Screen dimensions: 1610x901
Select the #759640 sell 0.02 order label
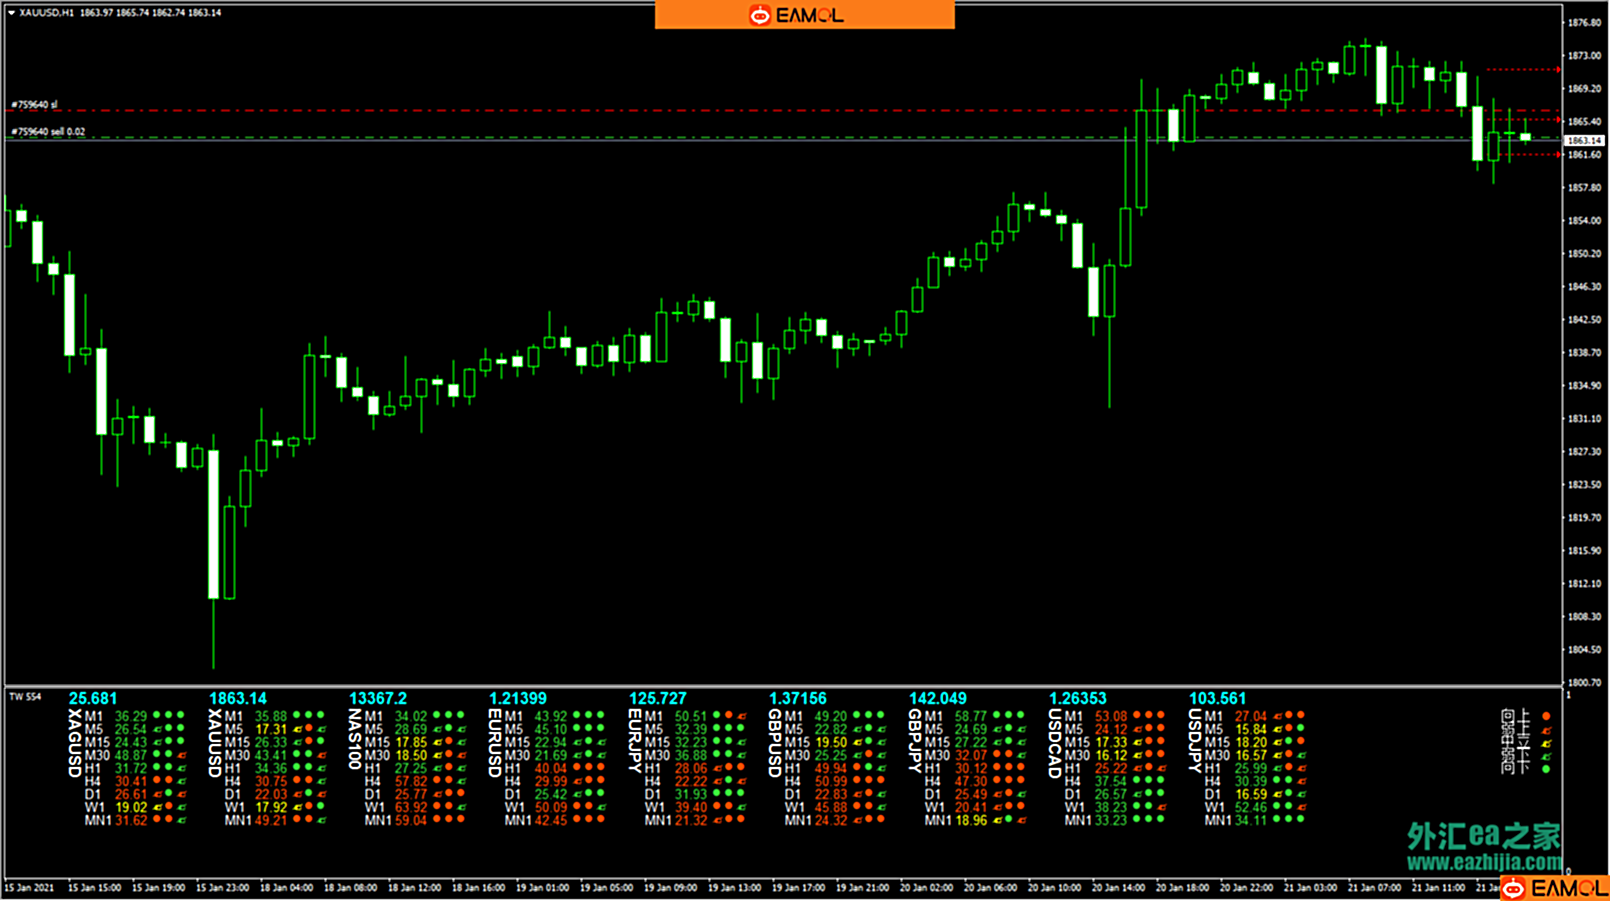point(48,131)
